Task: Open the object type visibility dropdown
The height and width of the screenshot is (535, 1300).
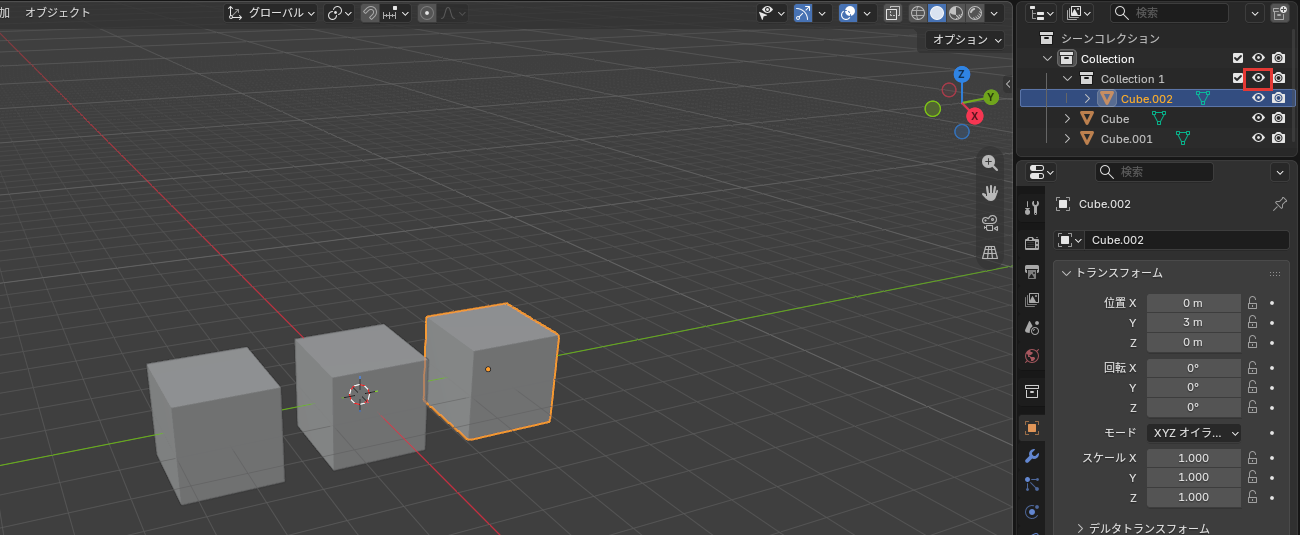Action: pyautogui.click(x=772, y=13)
